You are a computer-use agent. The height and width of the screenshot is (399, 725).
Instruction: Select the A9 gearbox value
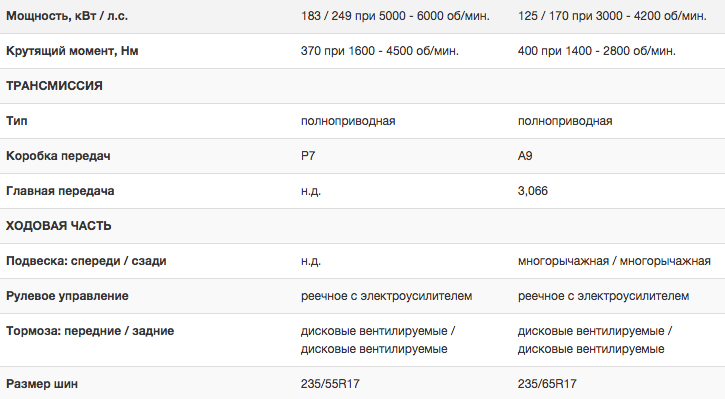tap(525, 156)
